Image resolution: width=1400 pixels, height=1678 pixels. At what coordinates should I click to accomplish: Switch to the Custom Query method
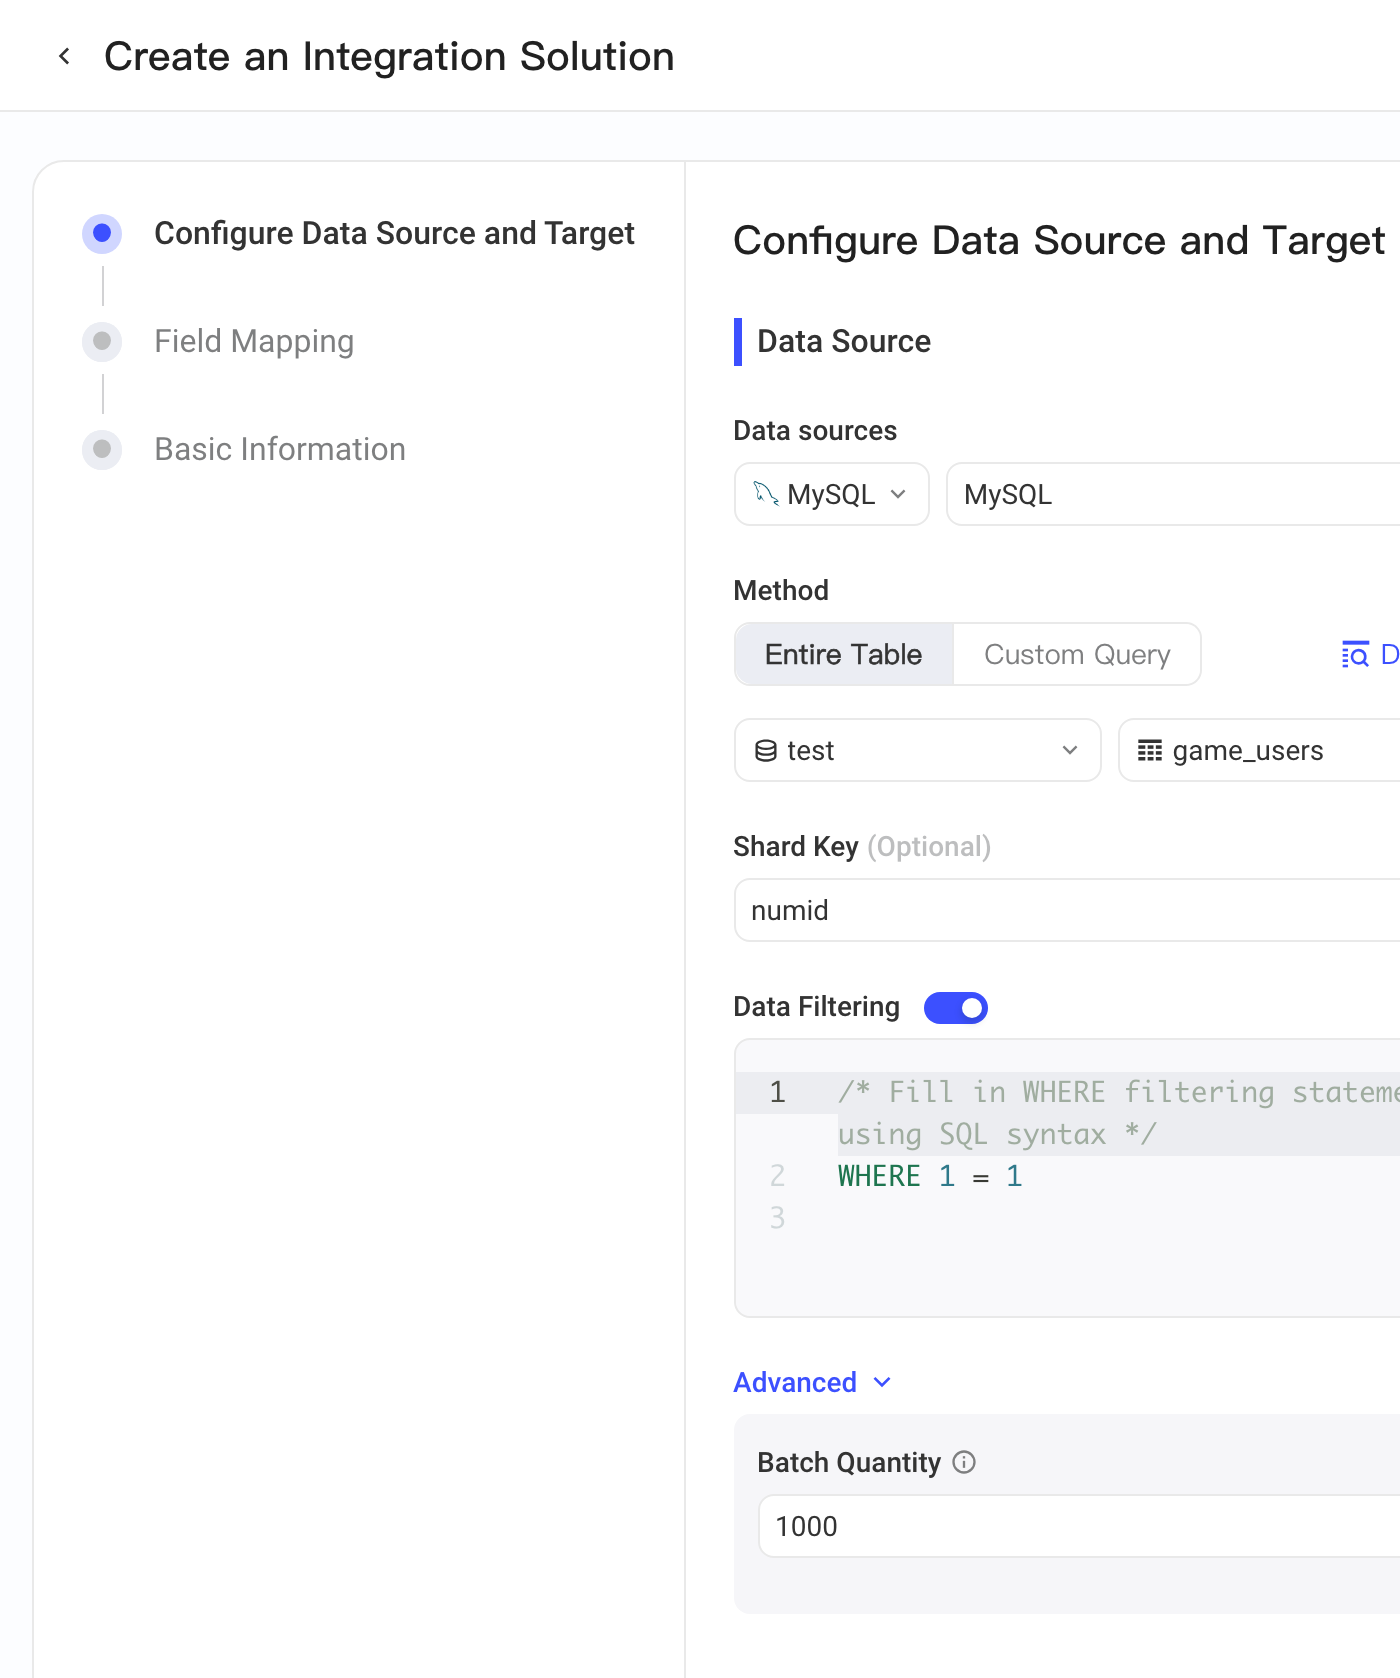coord(1077,654)
